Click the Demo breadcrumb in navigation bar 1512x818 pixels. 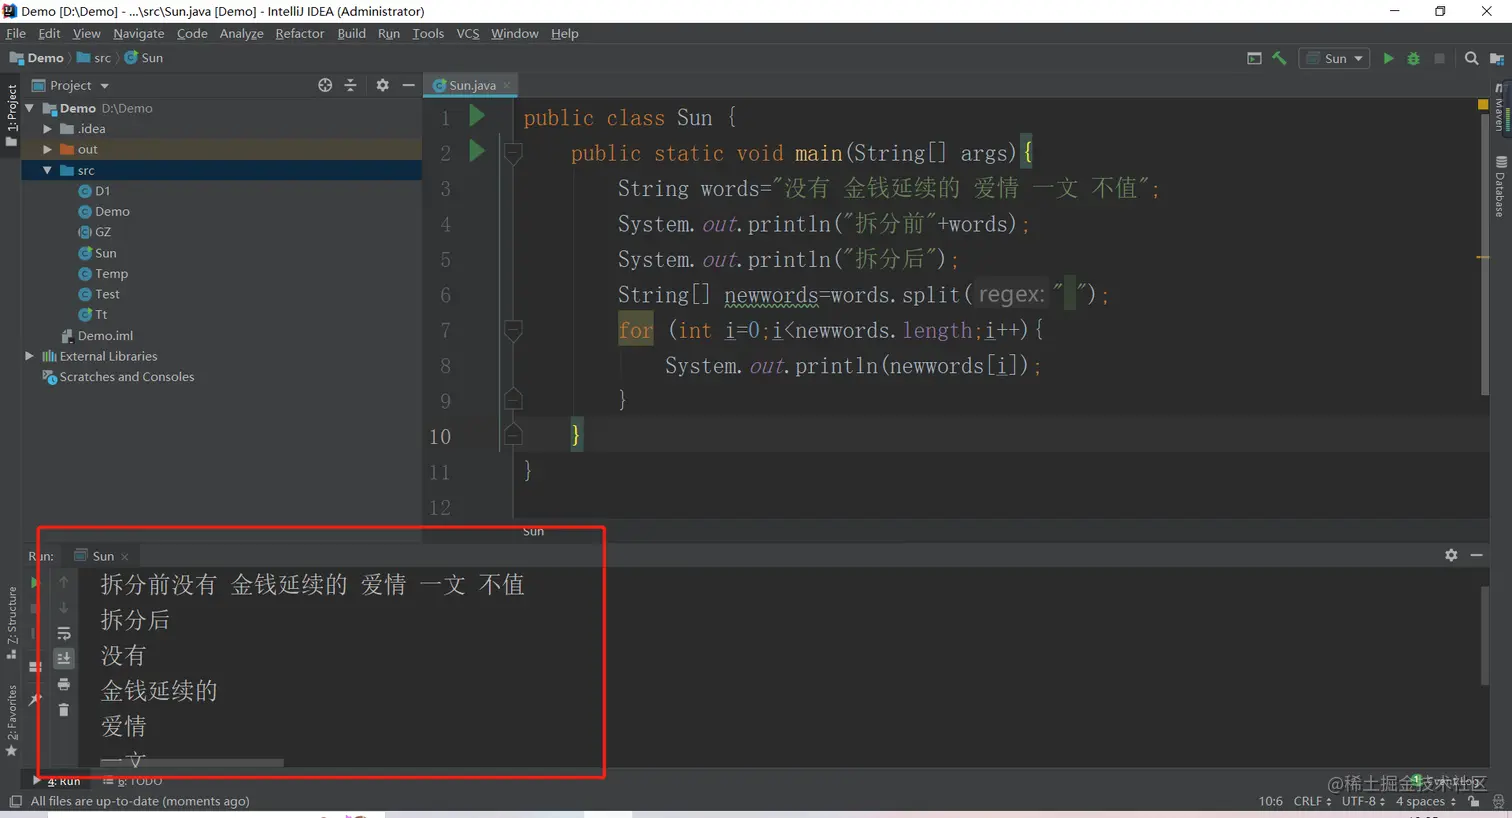[37, 59]
